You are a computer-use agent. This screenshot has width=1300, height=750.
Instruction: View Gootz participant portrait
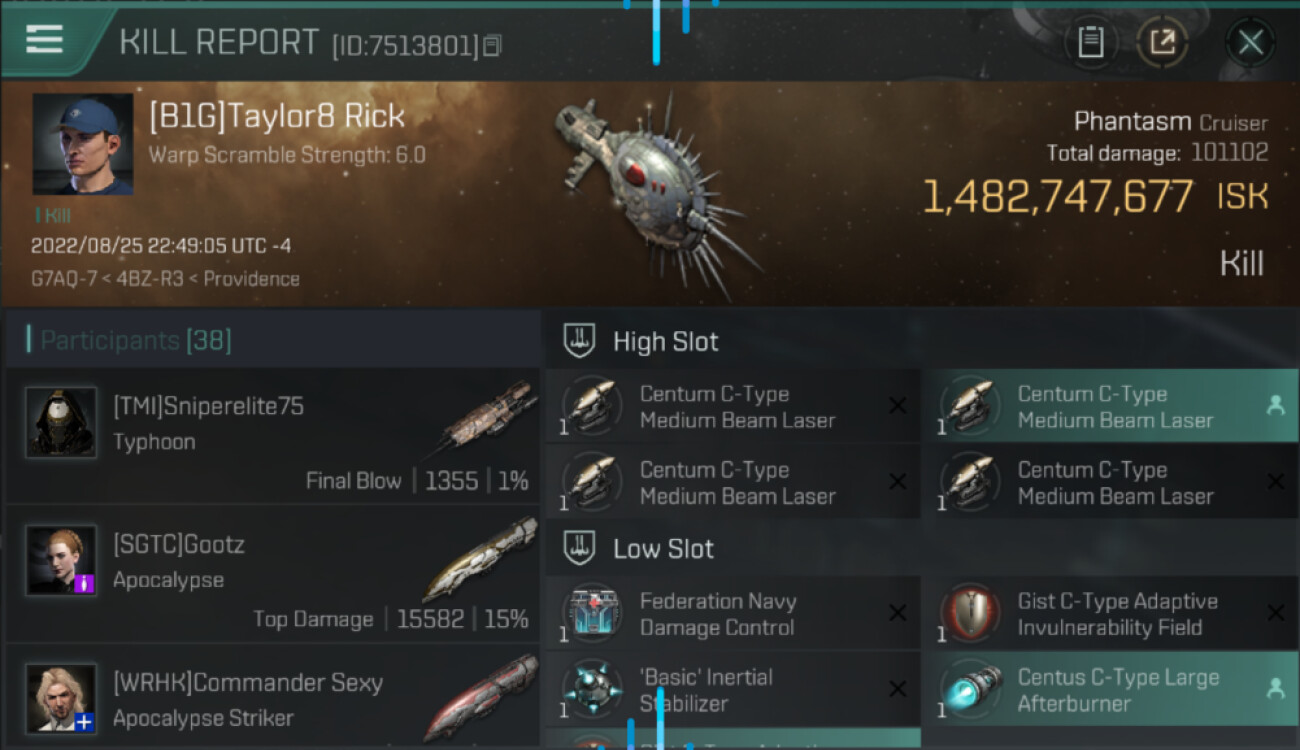tap(61, 560)
